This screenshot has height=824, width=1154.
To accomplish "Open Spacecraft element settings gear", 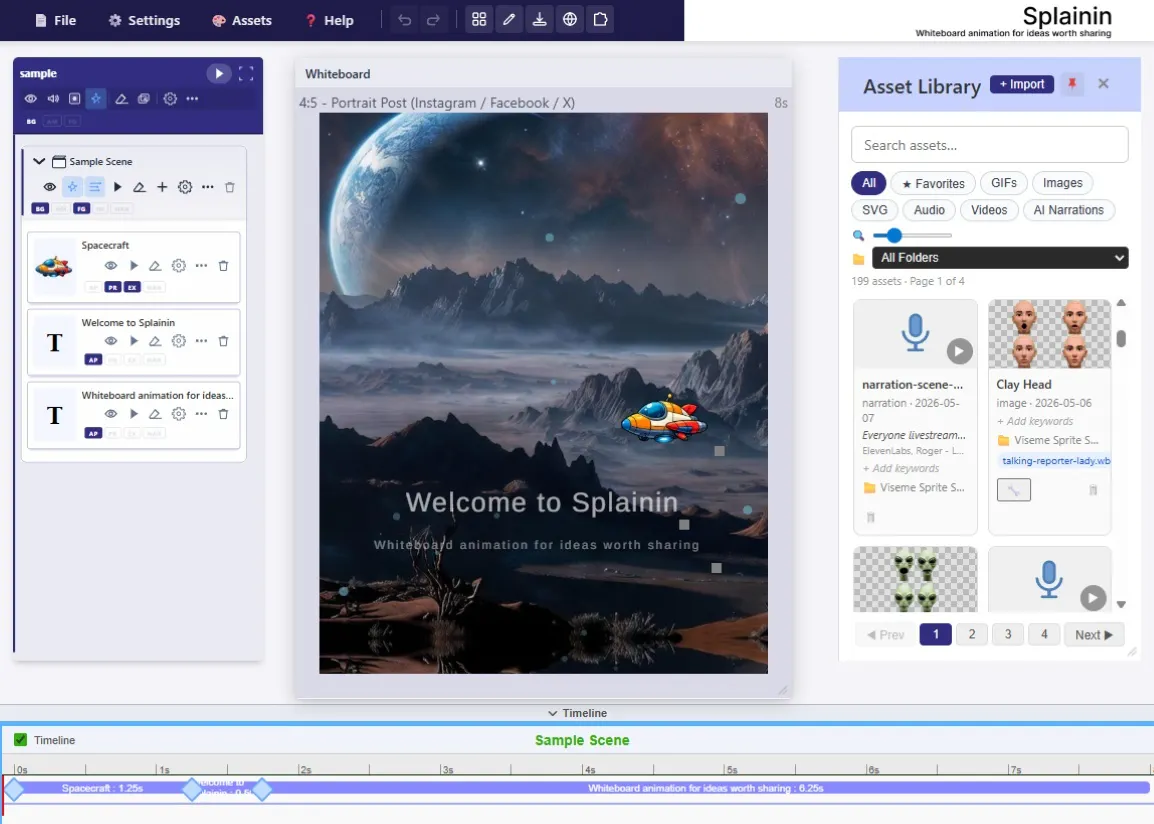I will point(179,266).
